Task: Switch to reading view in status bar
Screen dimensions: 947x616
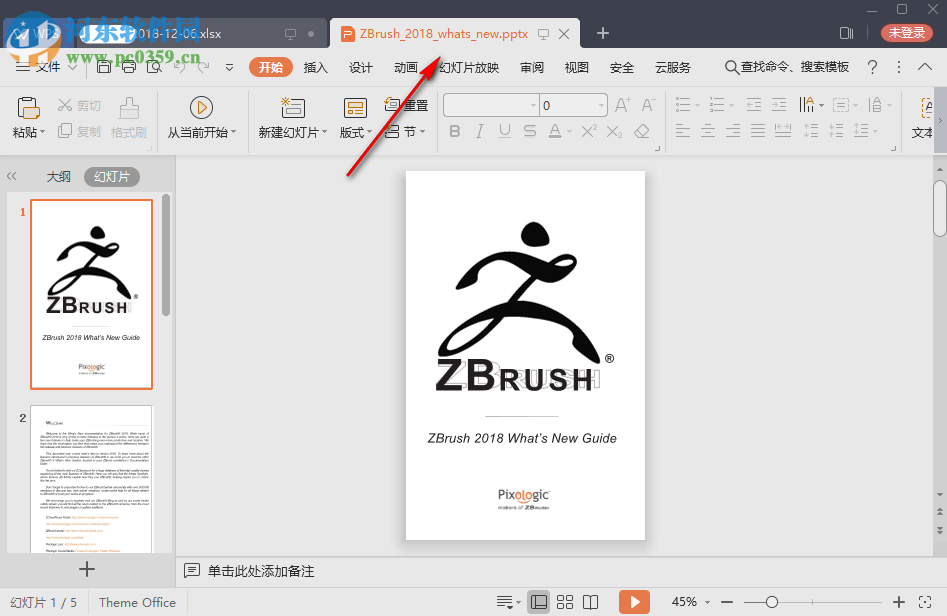Action: [x=591, y=602]
